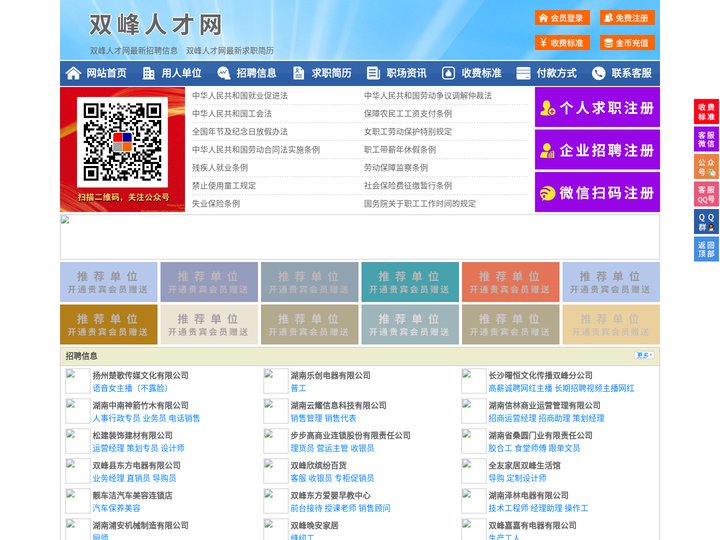The height and width of the screenshot is (540, 720).
Task: Click the teal 推荐单位 tile in the top row
Action: [410, 282]
